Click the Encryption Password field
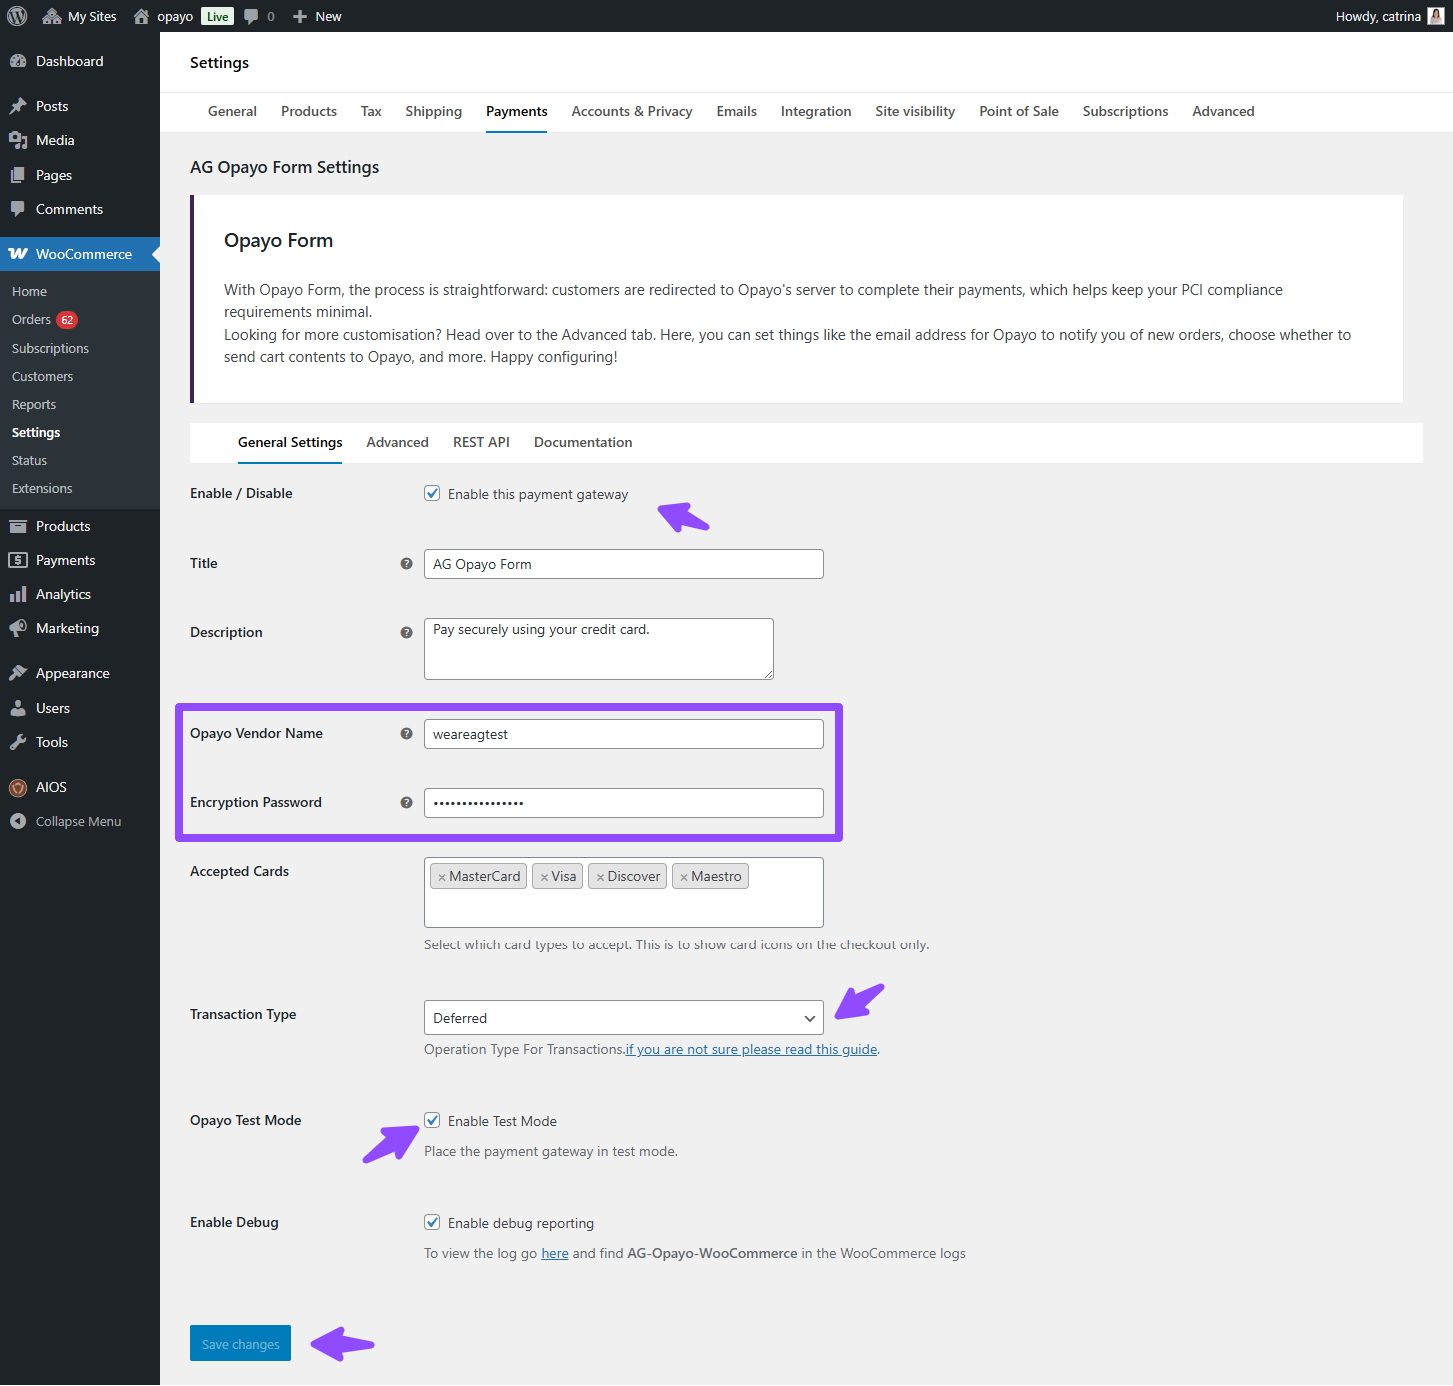Image resolution: width=1453 pixels, height=1386 pixels. 623,803
